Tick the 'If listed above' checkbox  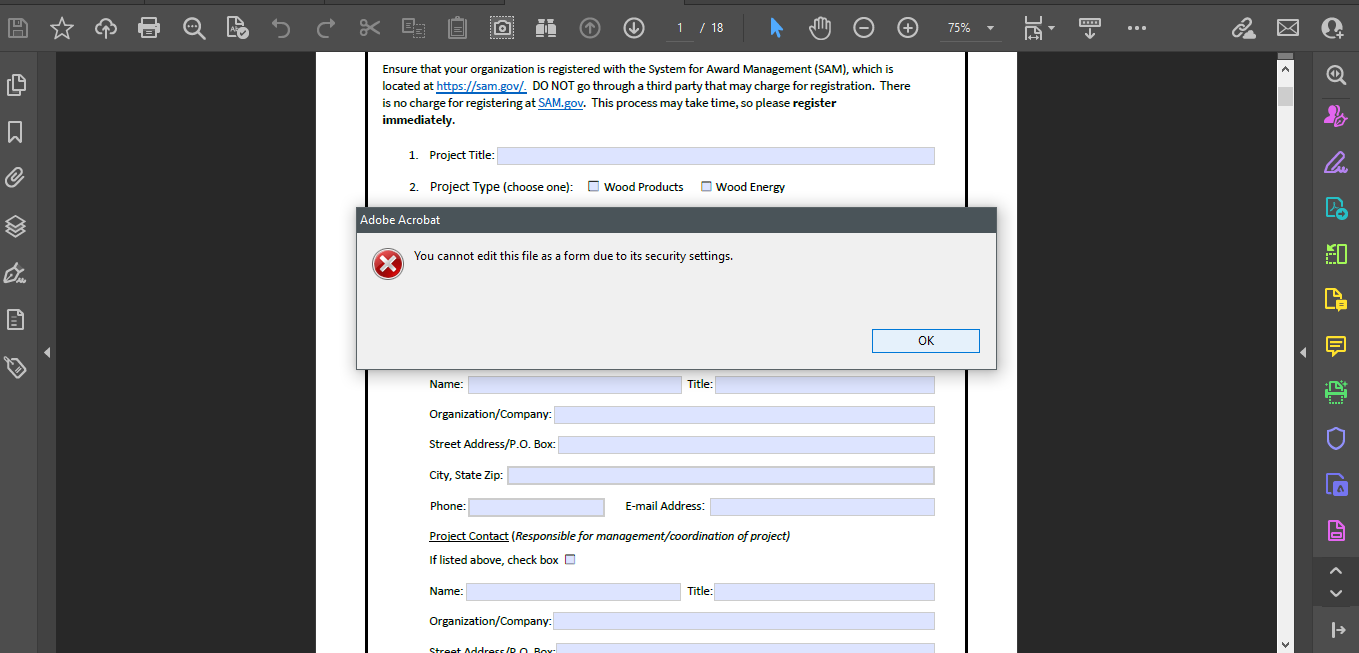(x=570, y=560)
